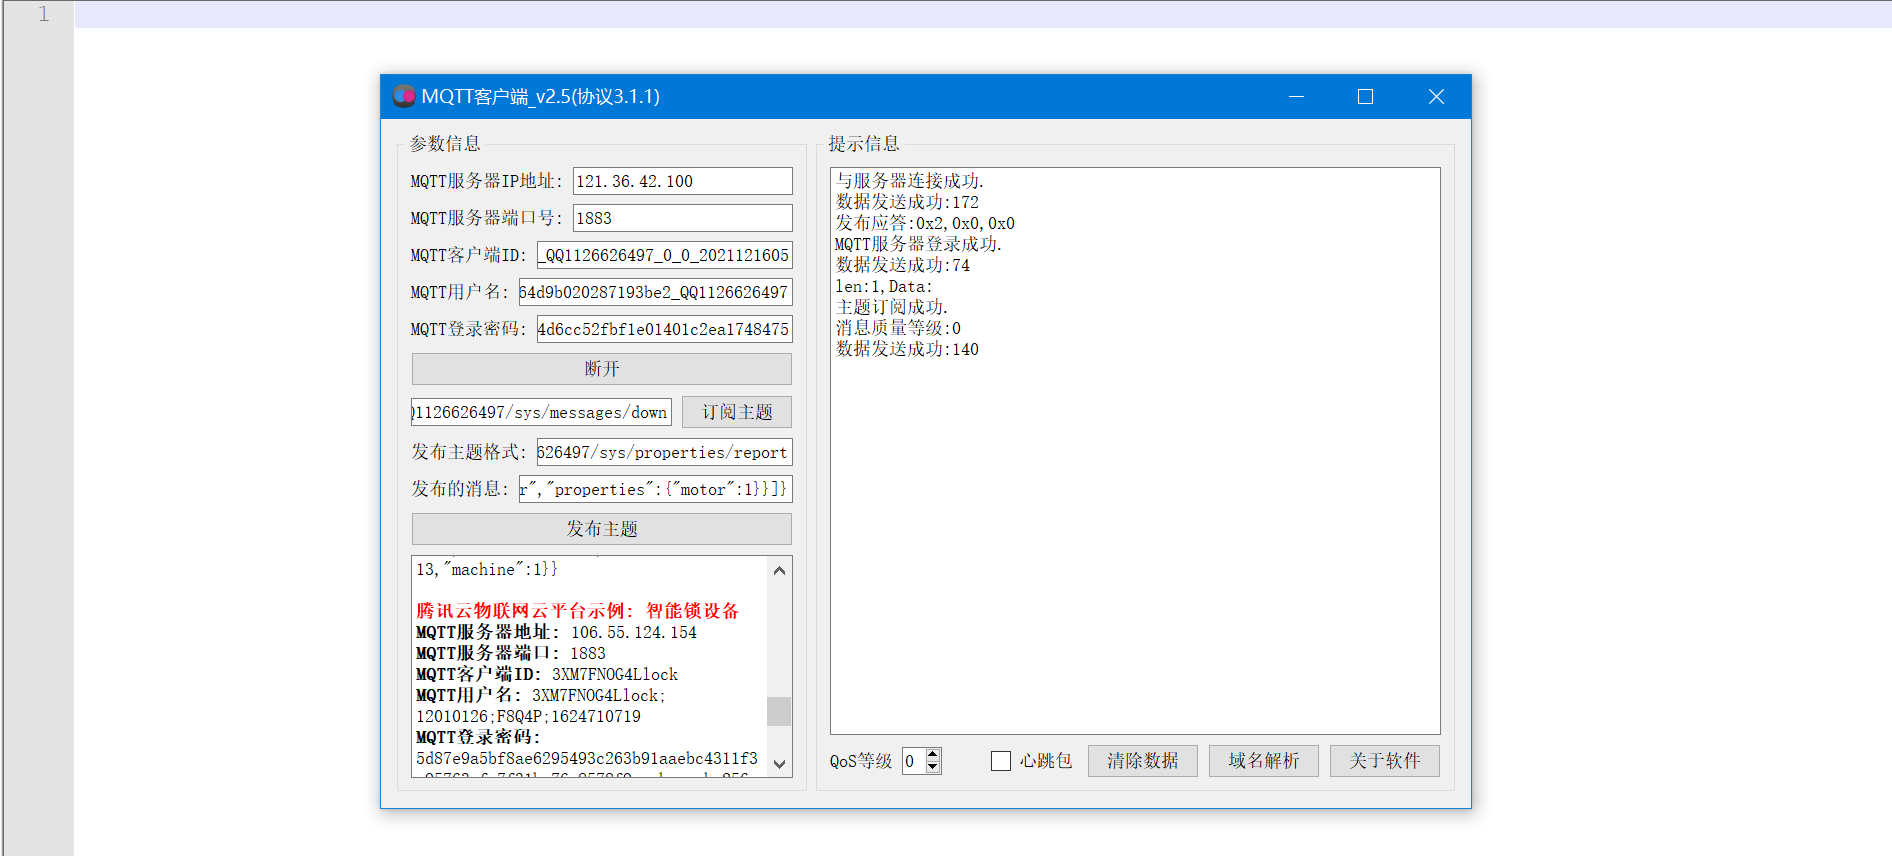The height and width of the screenshot is (856, 1892).
Task: Click the 发布主题 publish button
Action: 602,529
